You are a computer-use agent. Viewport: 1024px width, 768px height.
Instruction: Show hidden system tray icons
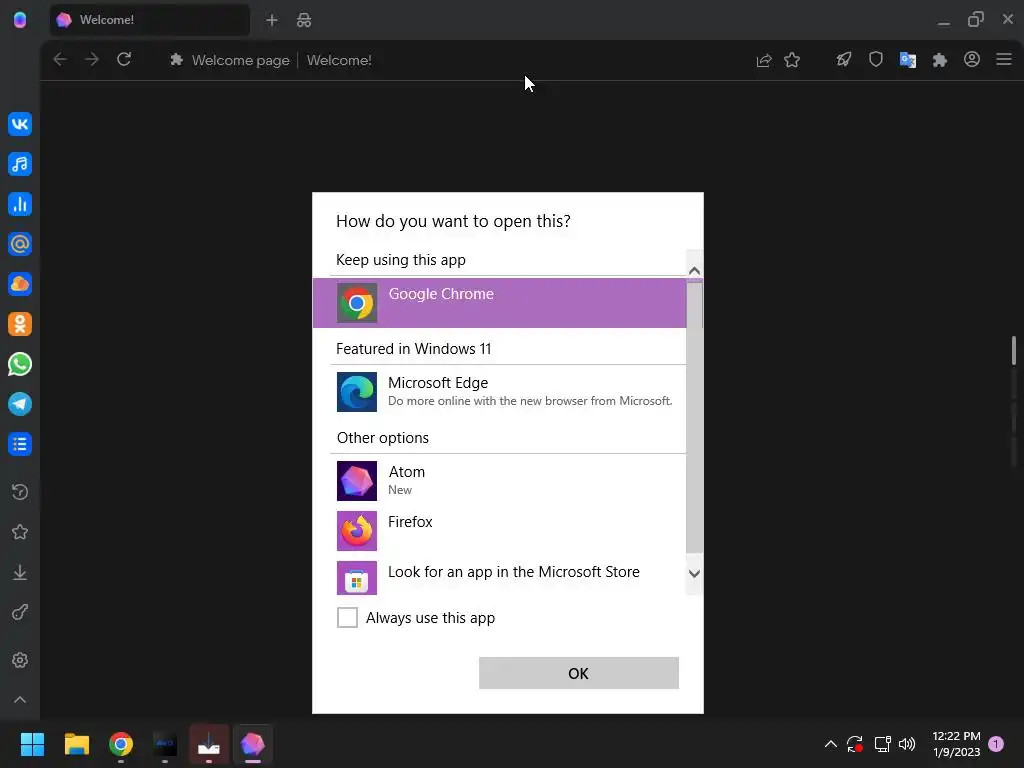(x=831, y=744)
